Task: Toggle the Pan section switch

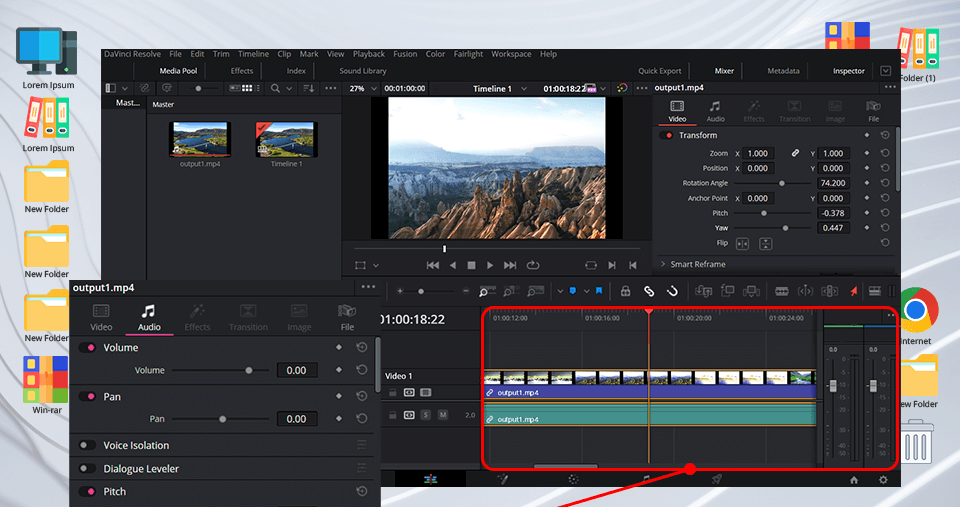Action: [88, 396]
